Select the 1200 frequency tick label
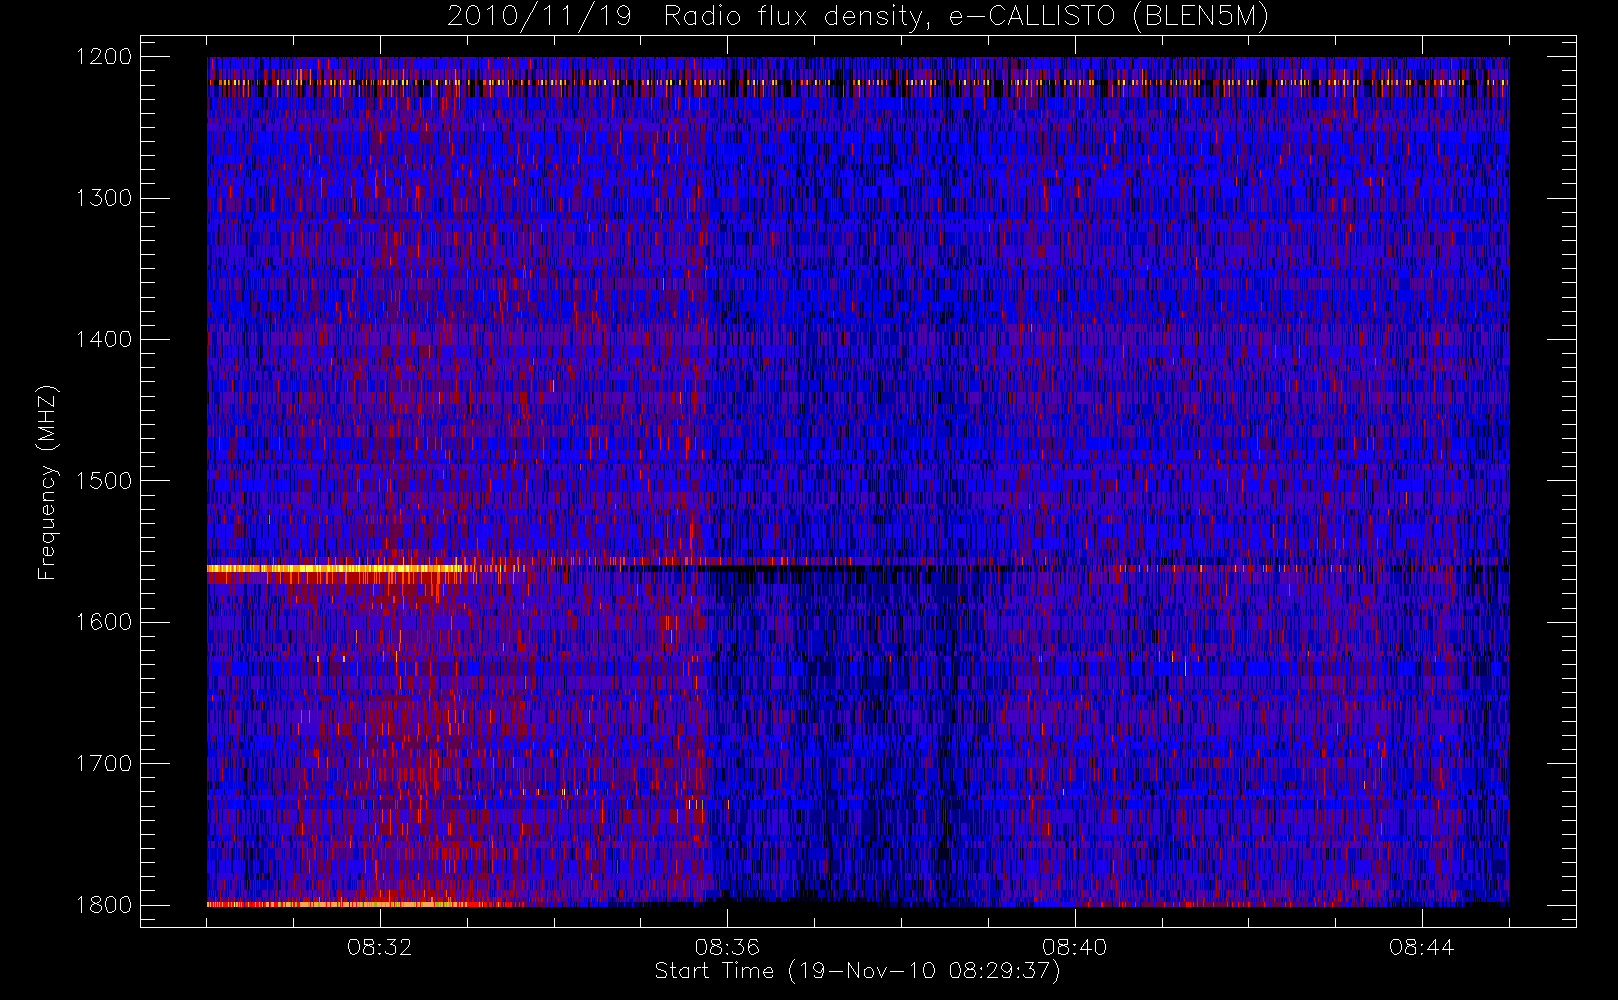The image size is (1618, 1000). point(104,57)
